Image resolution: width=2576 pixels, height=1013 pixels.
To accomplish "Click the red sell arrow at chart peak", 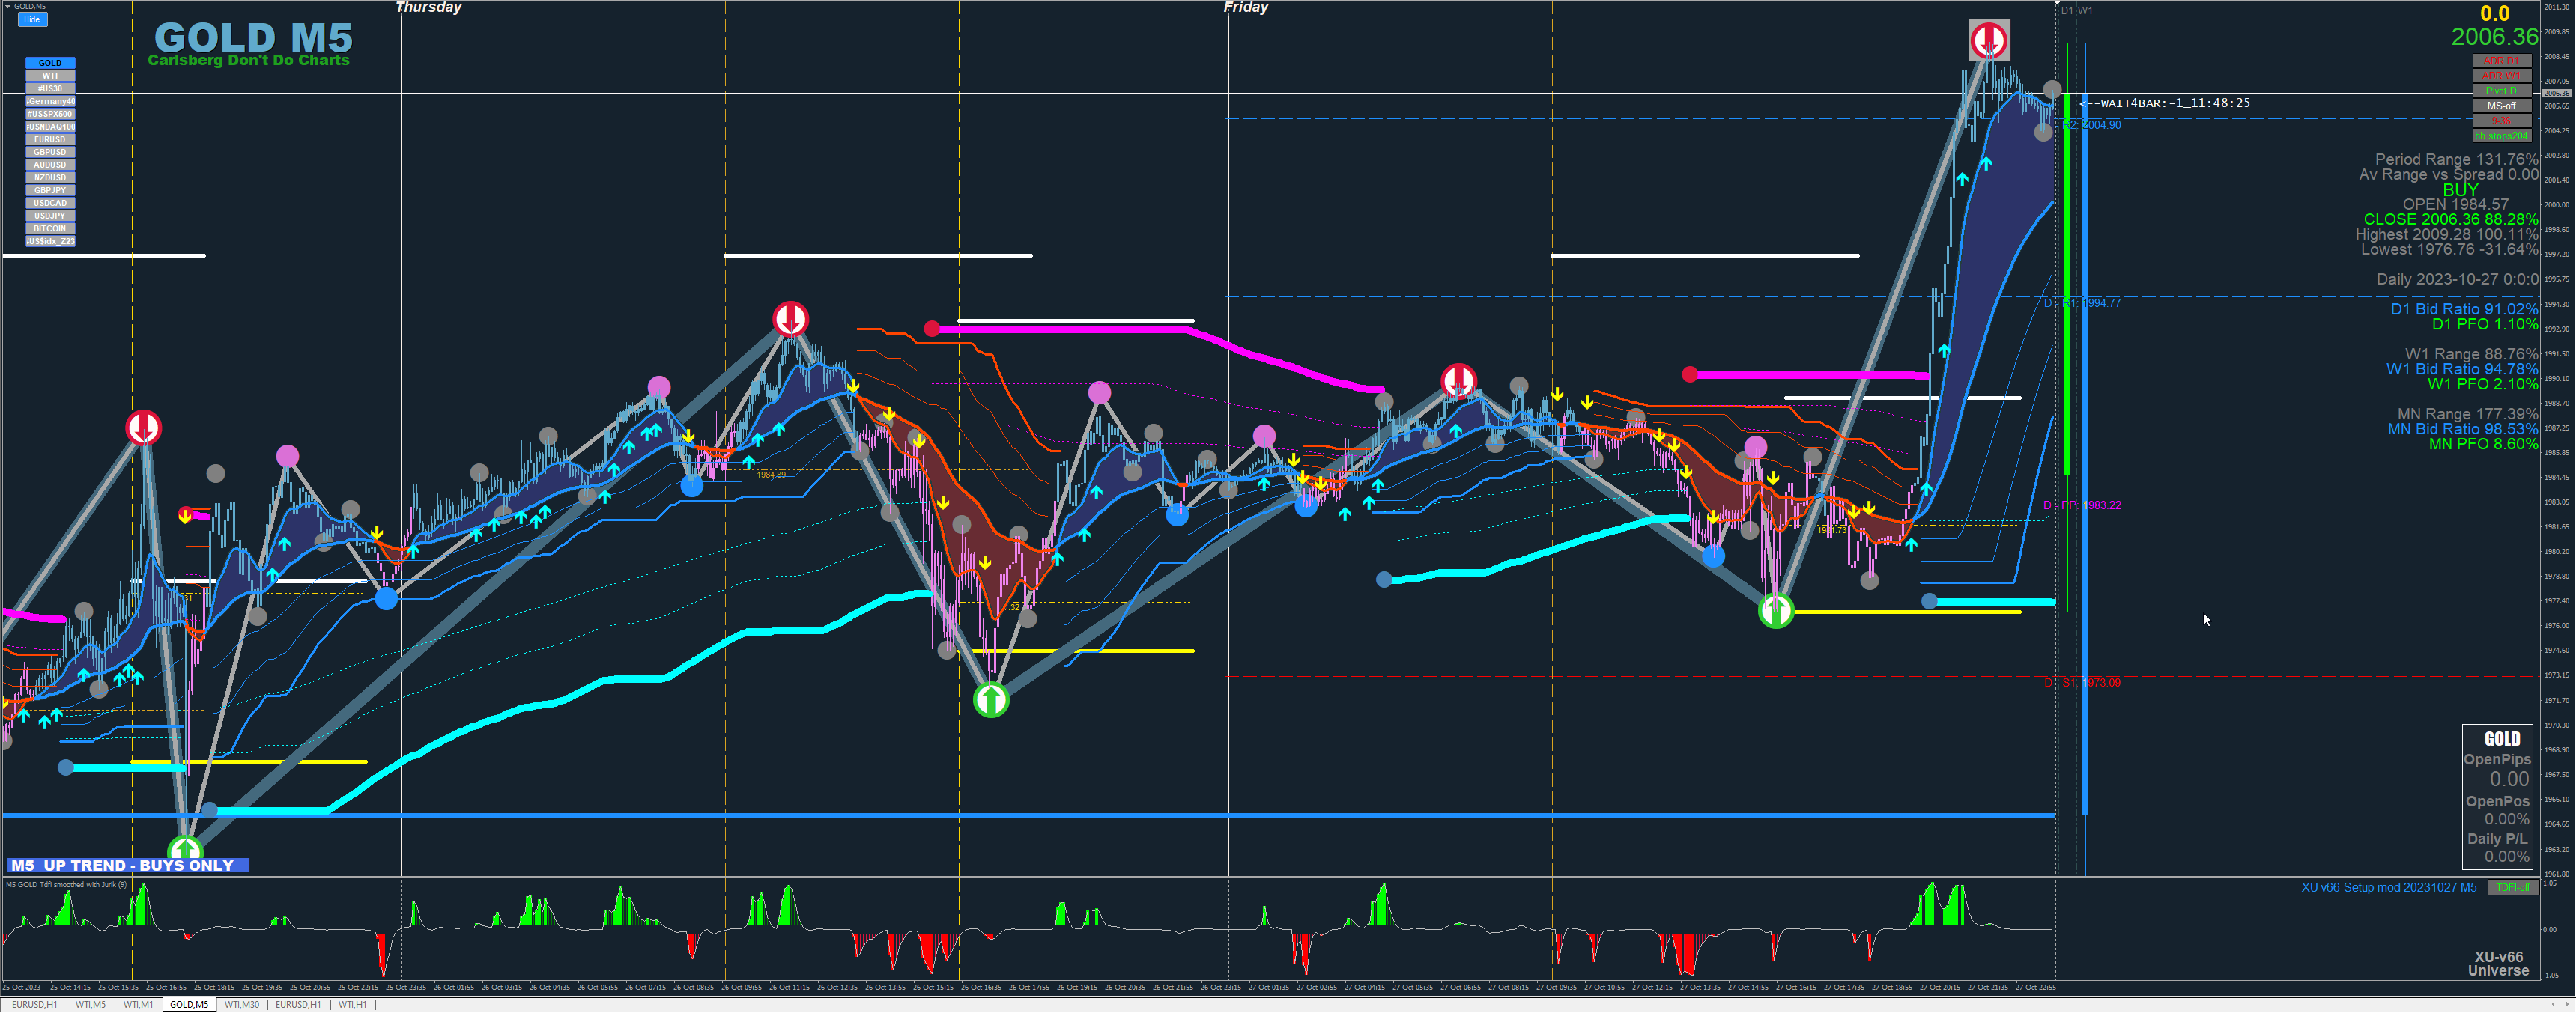I will (x=1988, y=41).
